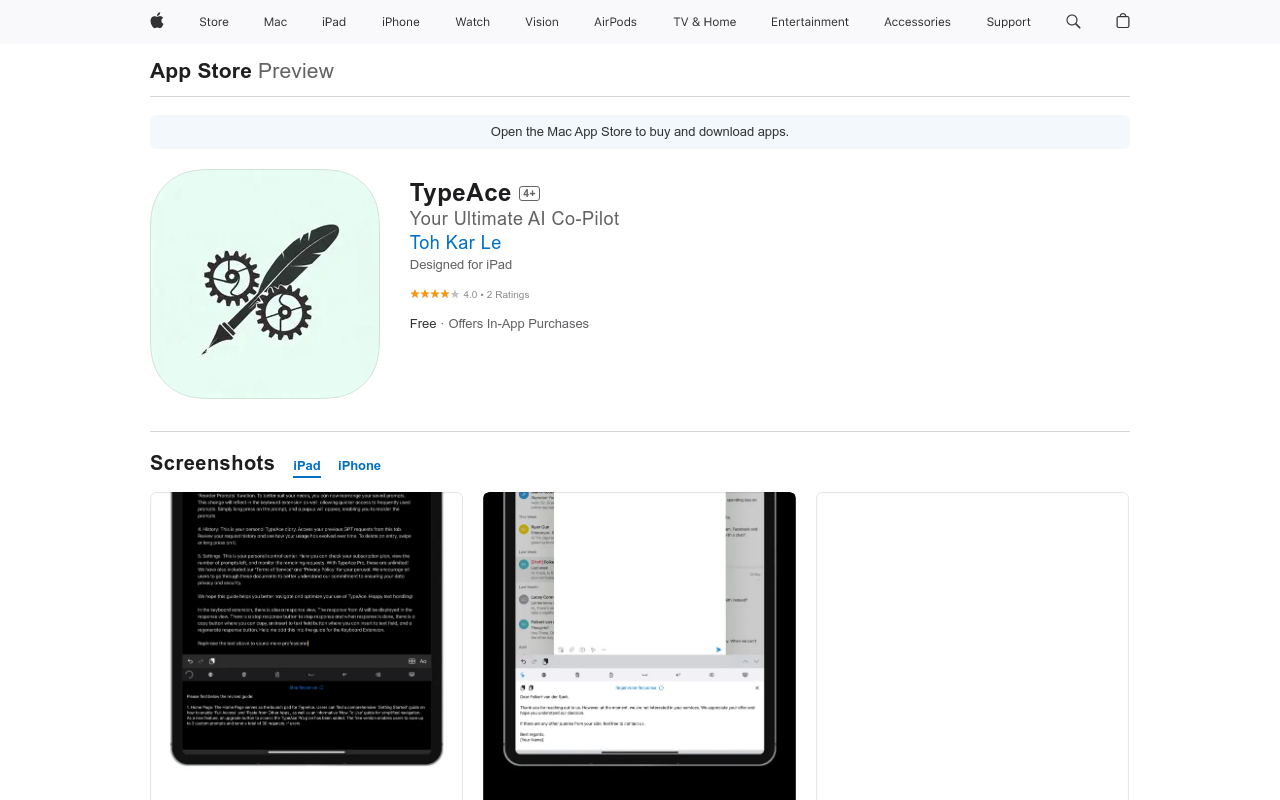Click '4.0 • 2 Ratings' text
Screen dimensions: 1280x800
(496, 295)
